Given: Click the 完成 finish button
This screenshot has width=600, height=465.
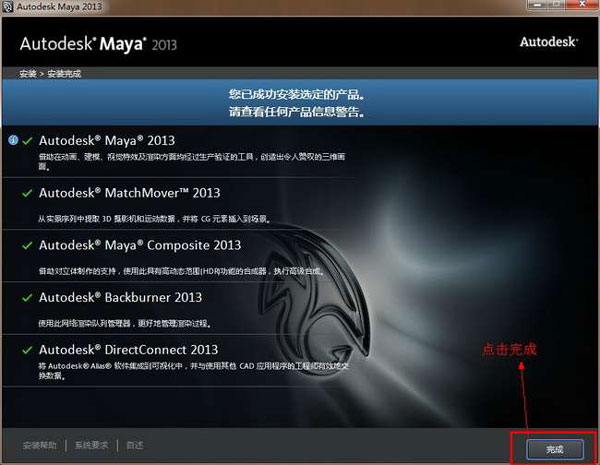Looking at the screenshot, I should pos(555,449).
